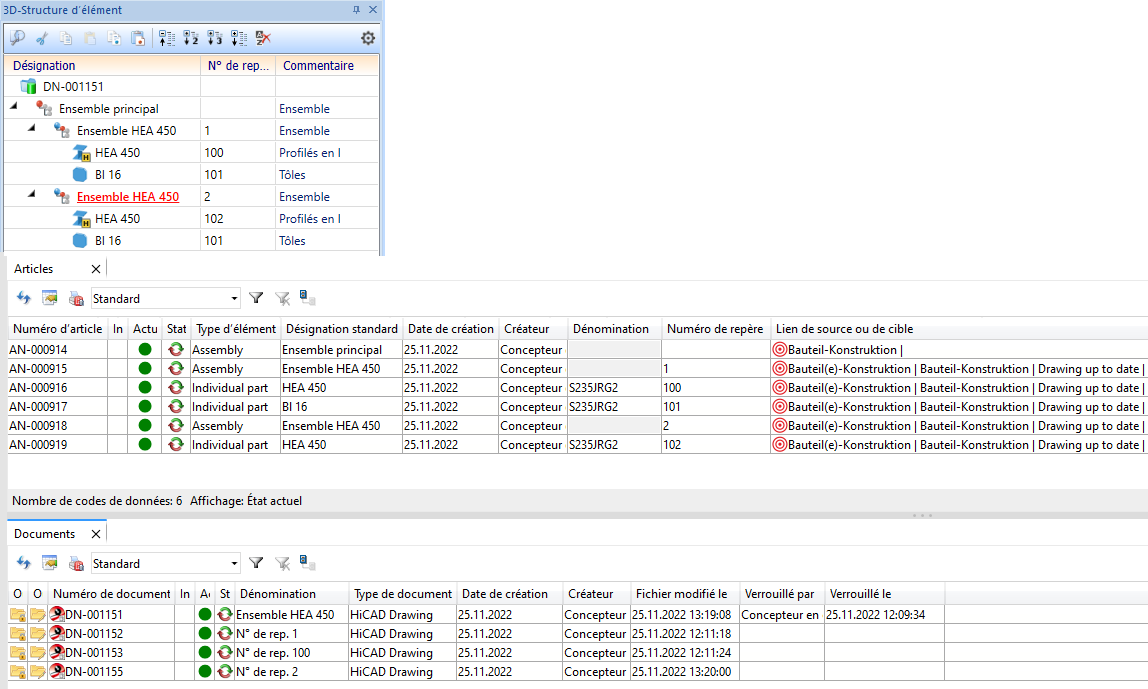Open locked folder icon for DN-001151
Viewport: 1148px width, 689px height.
[x=17, y=615]
